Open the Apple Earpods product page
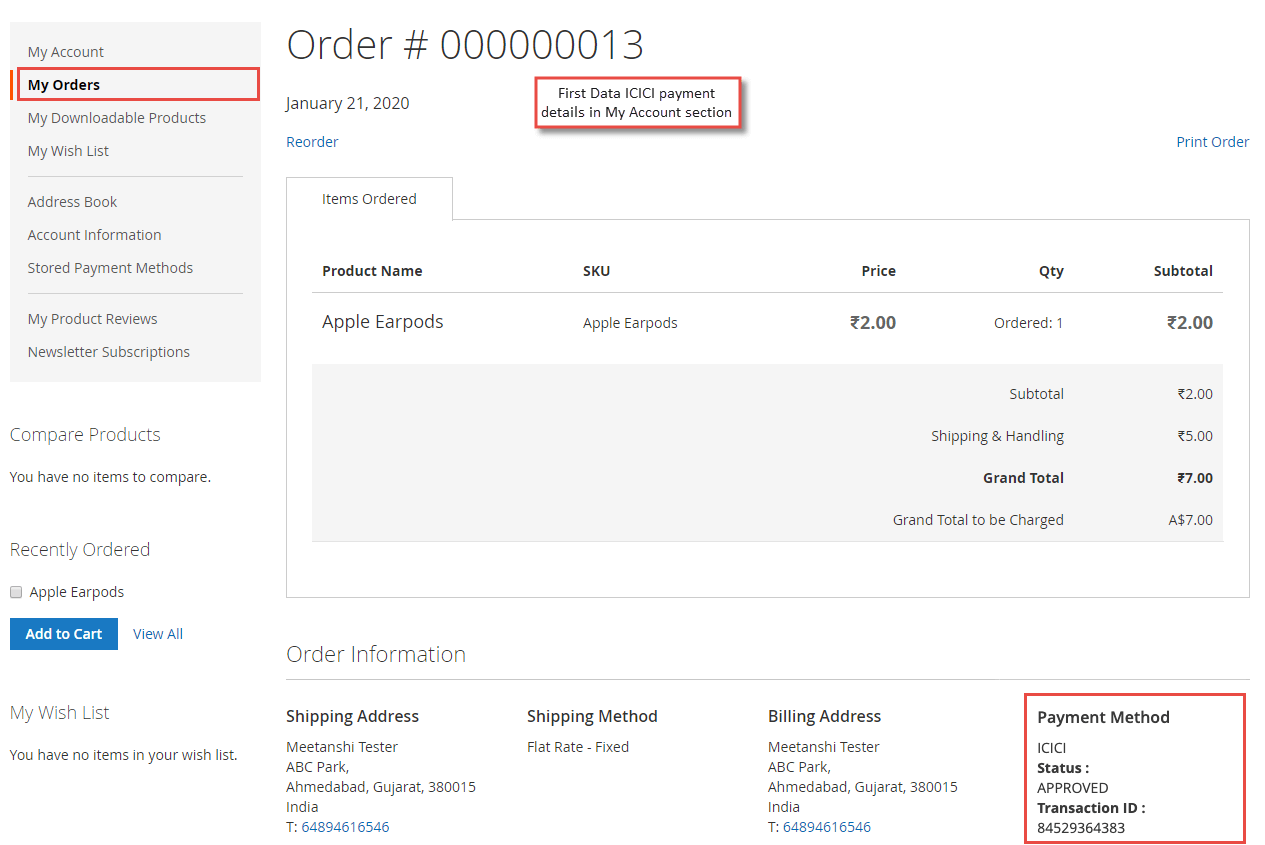 [x=382, y=321]
